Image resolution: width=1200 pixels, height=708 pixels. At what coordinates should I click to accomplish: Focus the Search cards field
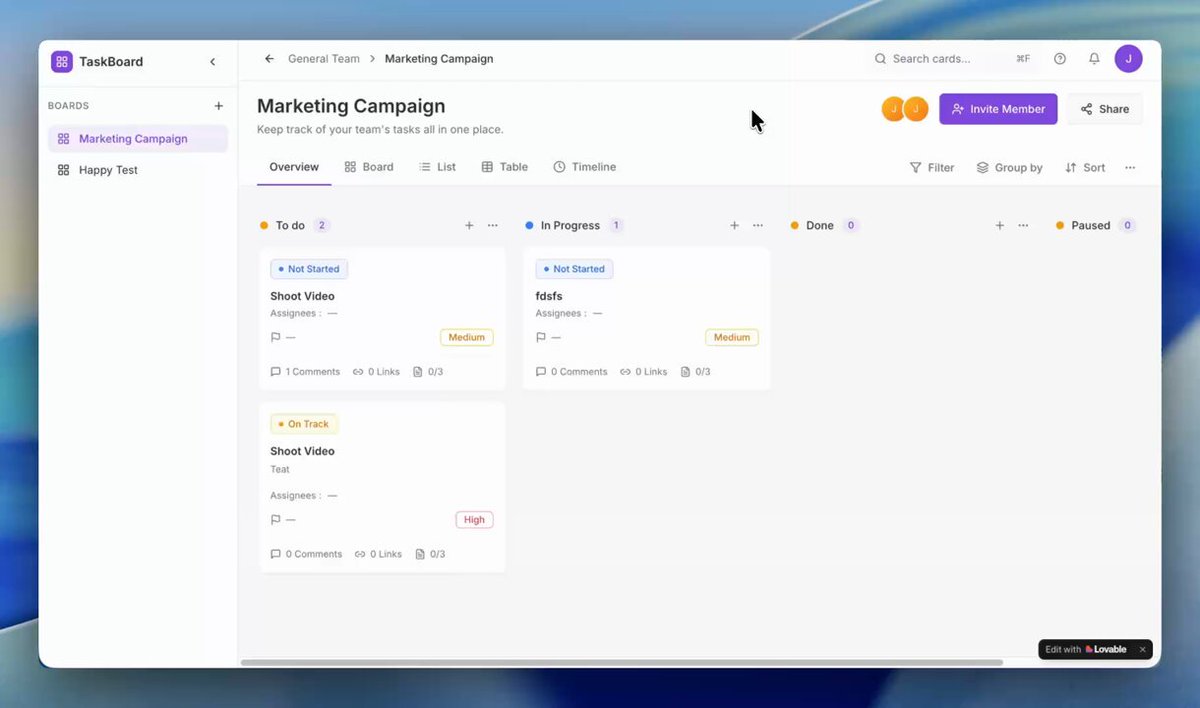pyautogui.click(x=952, y=59)
